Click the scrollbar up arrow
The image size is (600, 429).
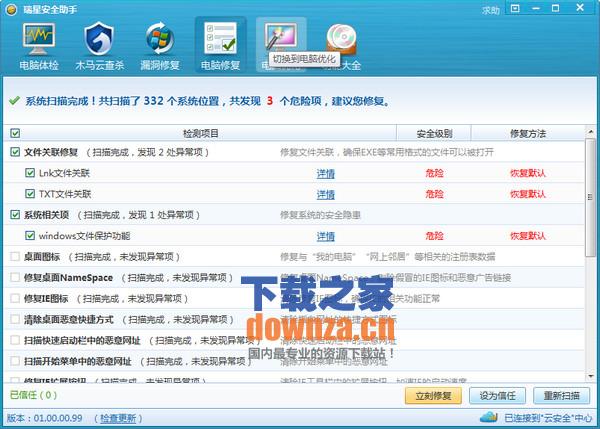[x=590, y=131]
